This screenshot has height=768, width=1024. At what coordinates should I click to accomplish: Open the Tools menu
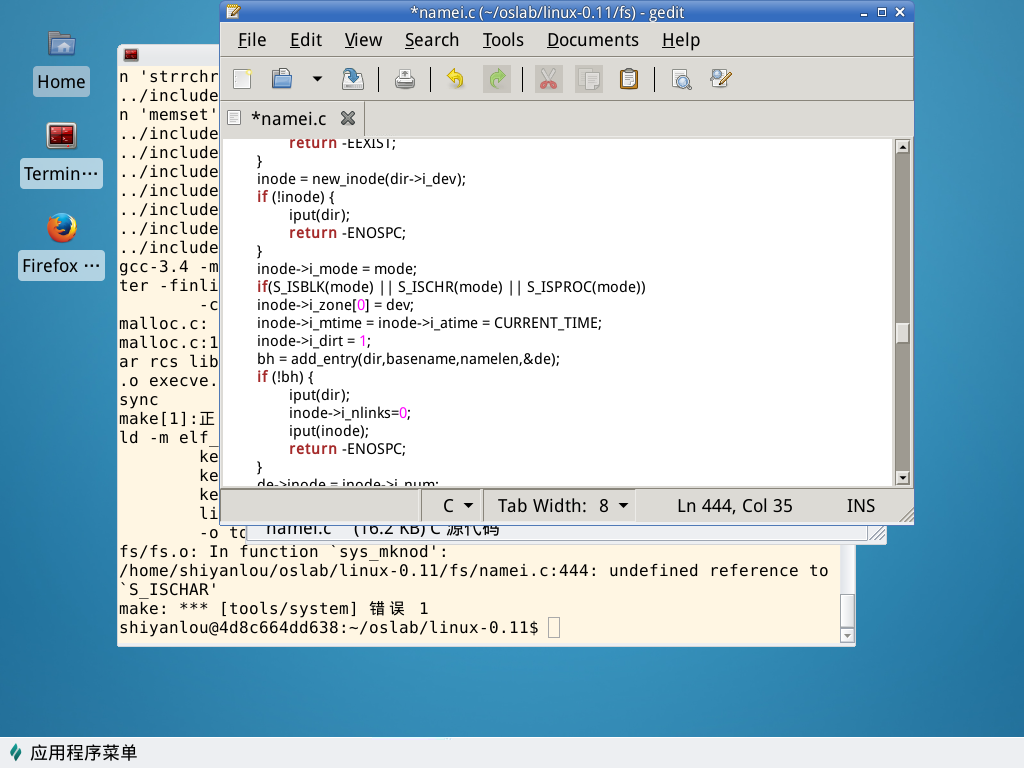[x=503, y=40]
